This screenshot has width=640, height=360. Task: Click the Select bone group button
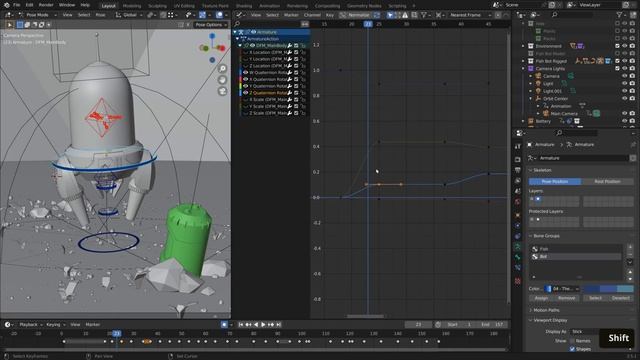[596, 298]
